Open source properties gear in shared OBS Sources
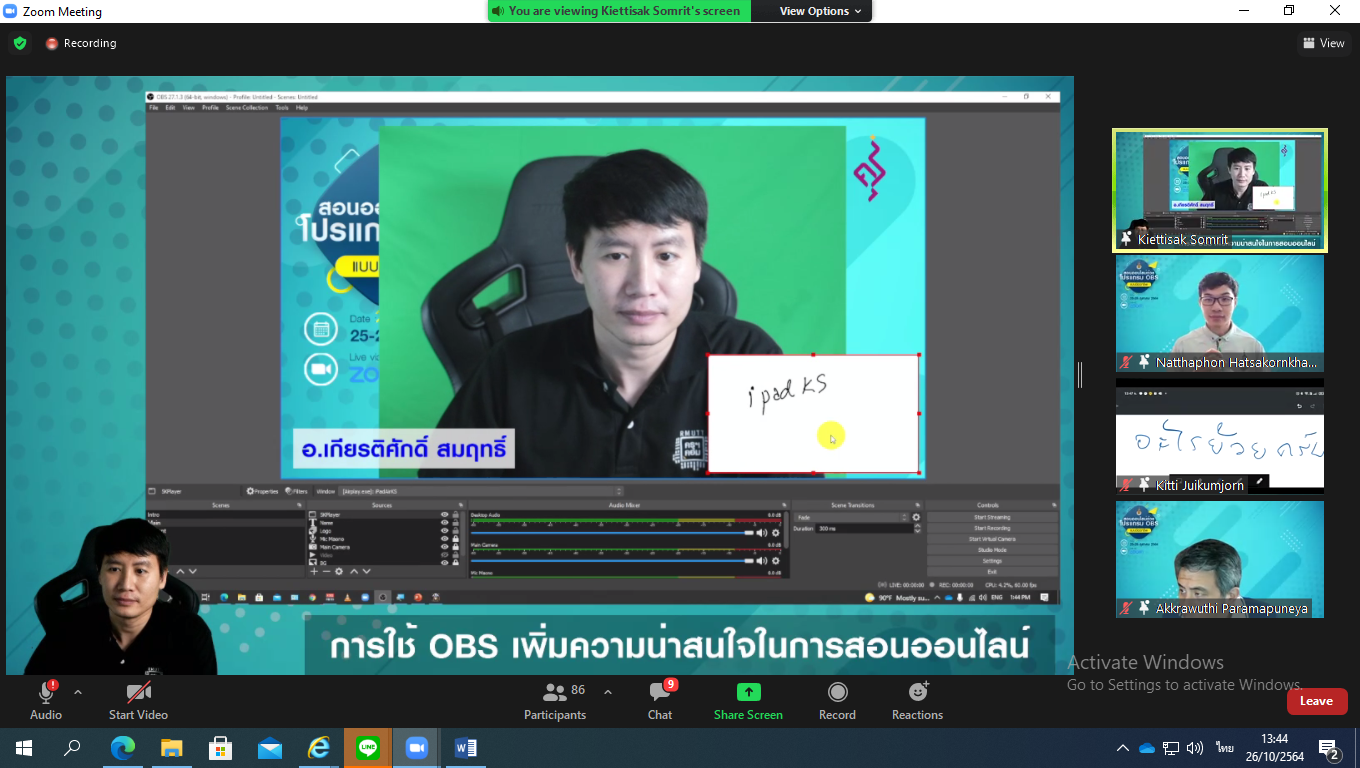This screenshot has width=1360, height=768. coord(339,571)
